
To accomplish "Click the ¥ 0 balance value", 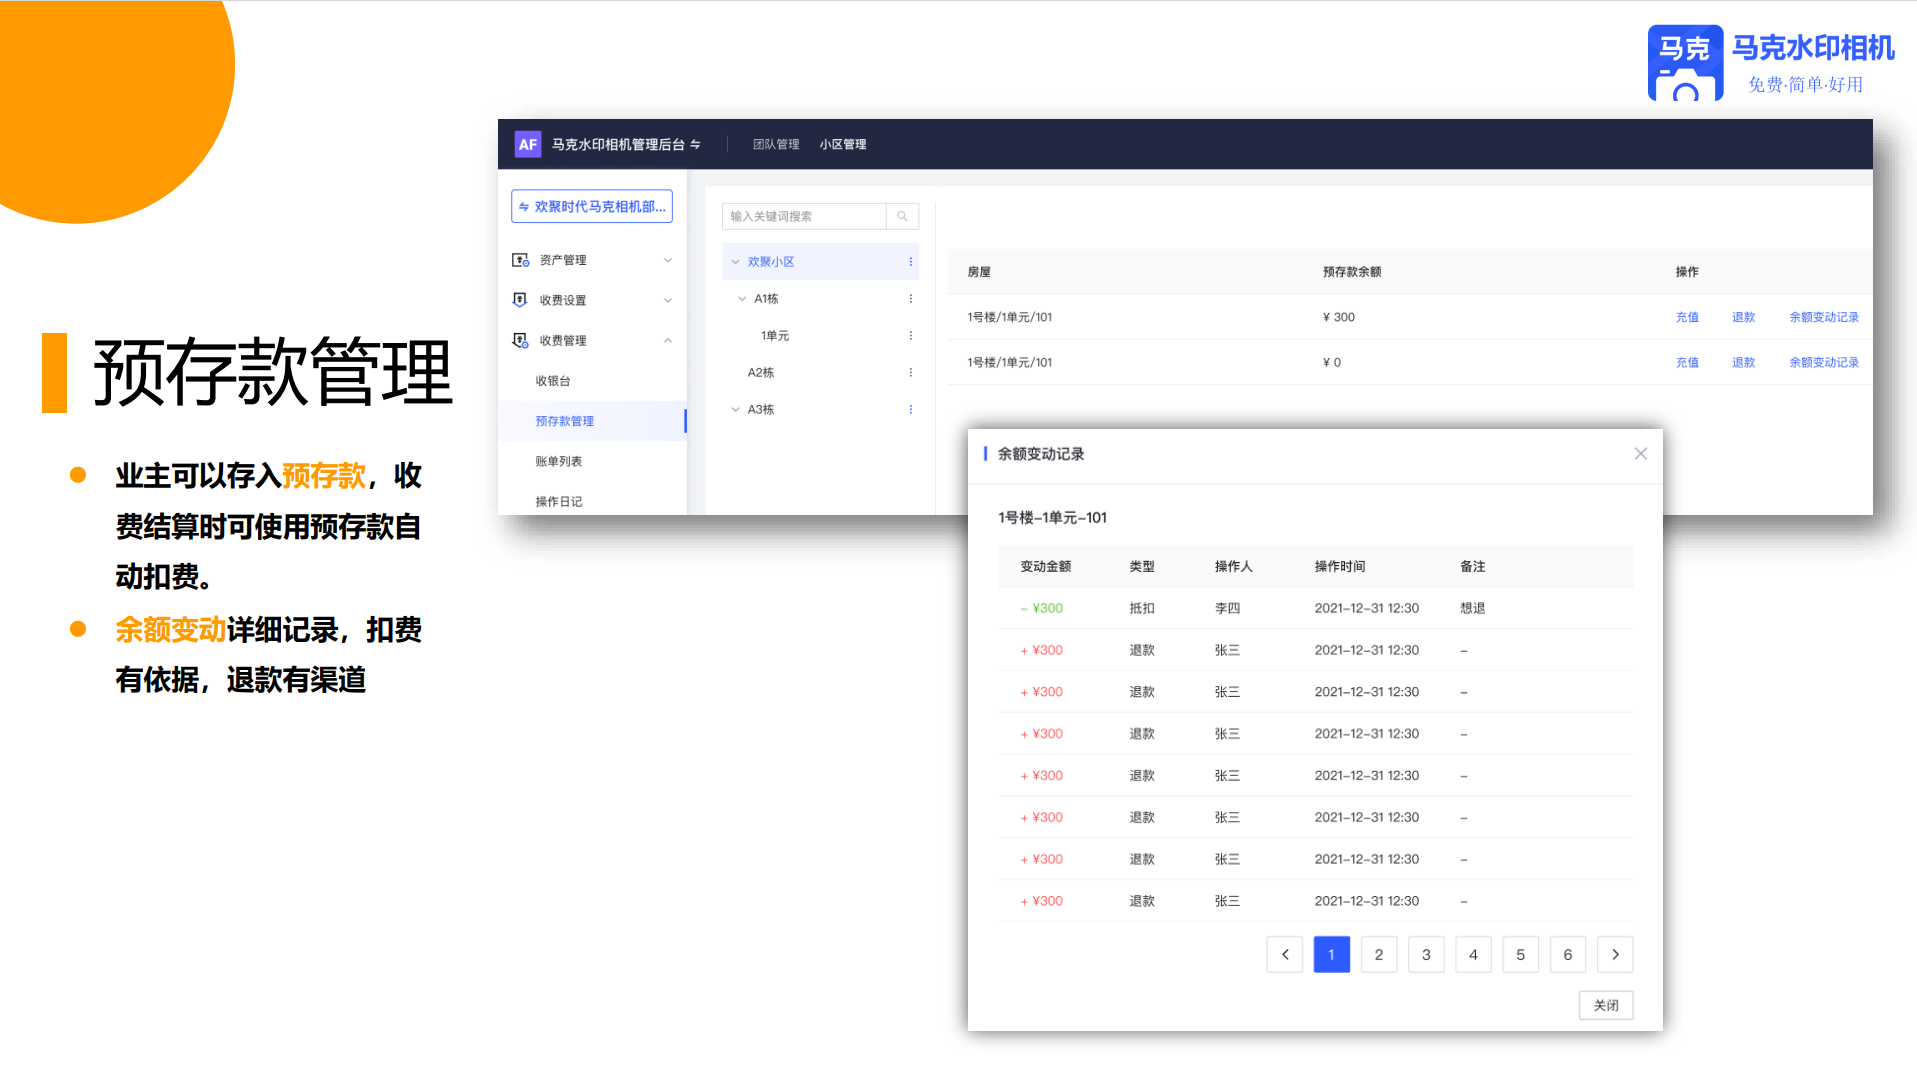I will [x=1332, y=363].
